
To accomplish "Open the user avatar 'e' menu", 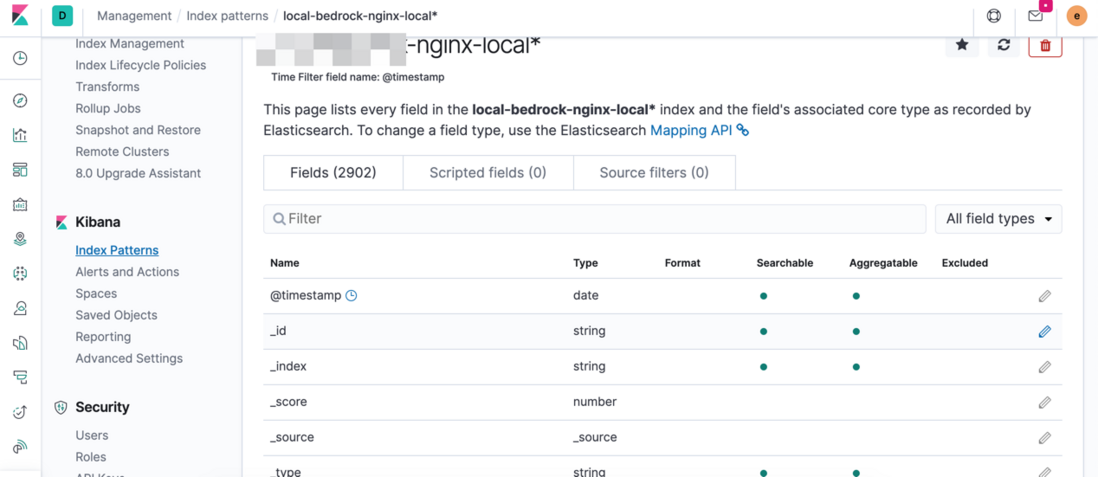I will click(1076, 16).
